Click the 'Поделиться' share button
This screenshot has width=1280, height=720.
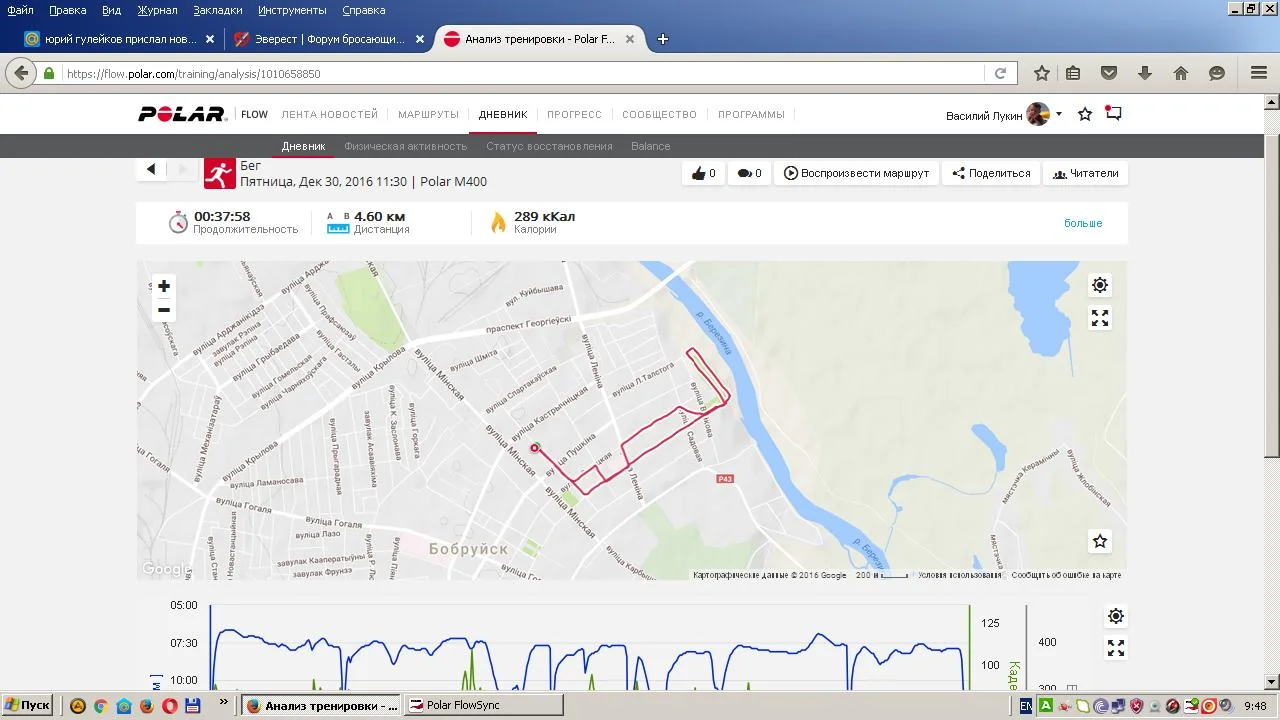(991, 173)
